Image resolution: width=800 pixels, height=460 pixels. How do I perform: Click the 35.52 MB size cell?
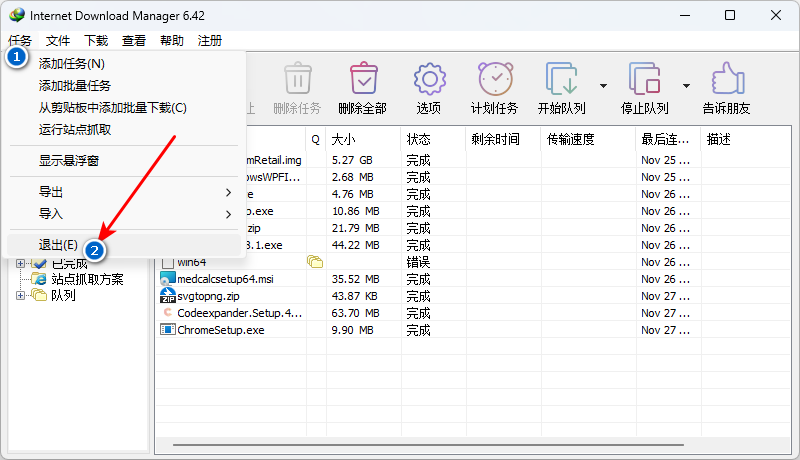(x=355, y=279)
